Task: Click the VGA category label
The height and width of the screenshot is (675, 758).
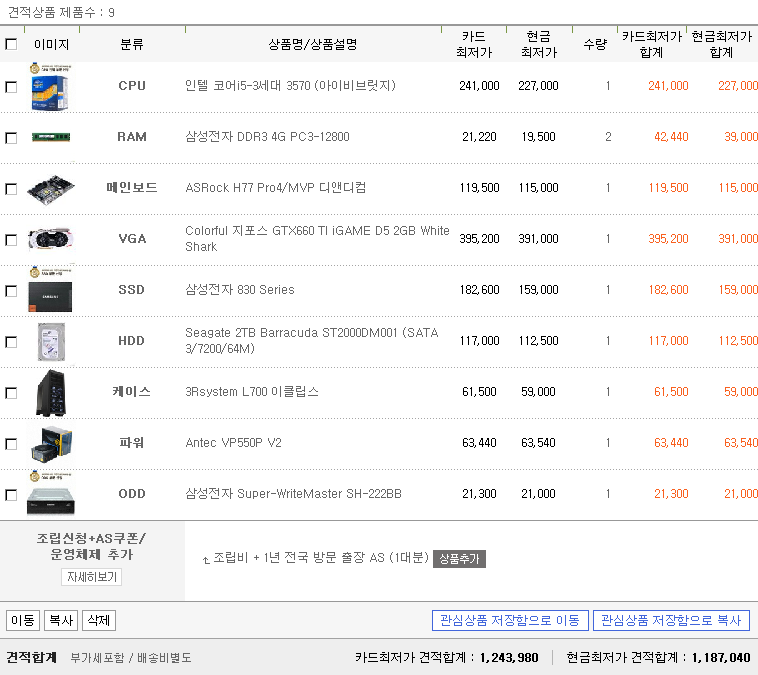Action: 132,239
